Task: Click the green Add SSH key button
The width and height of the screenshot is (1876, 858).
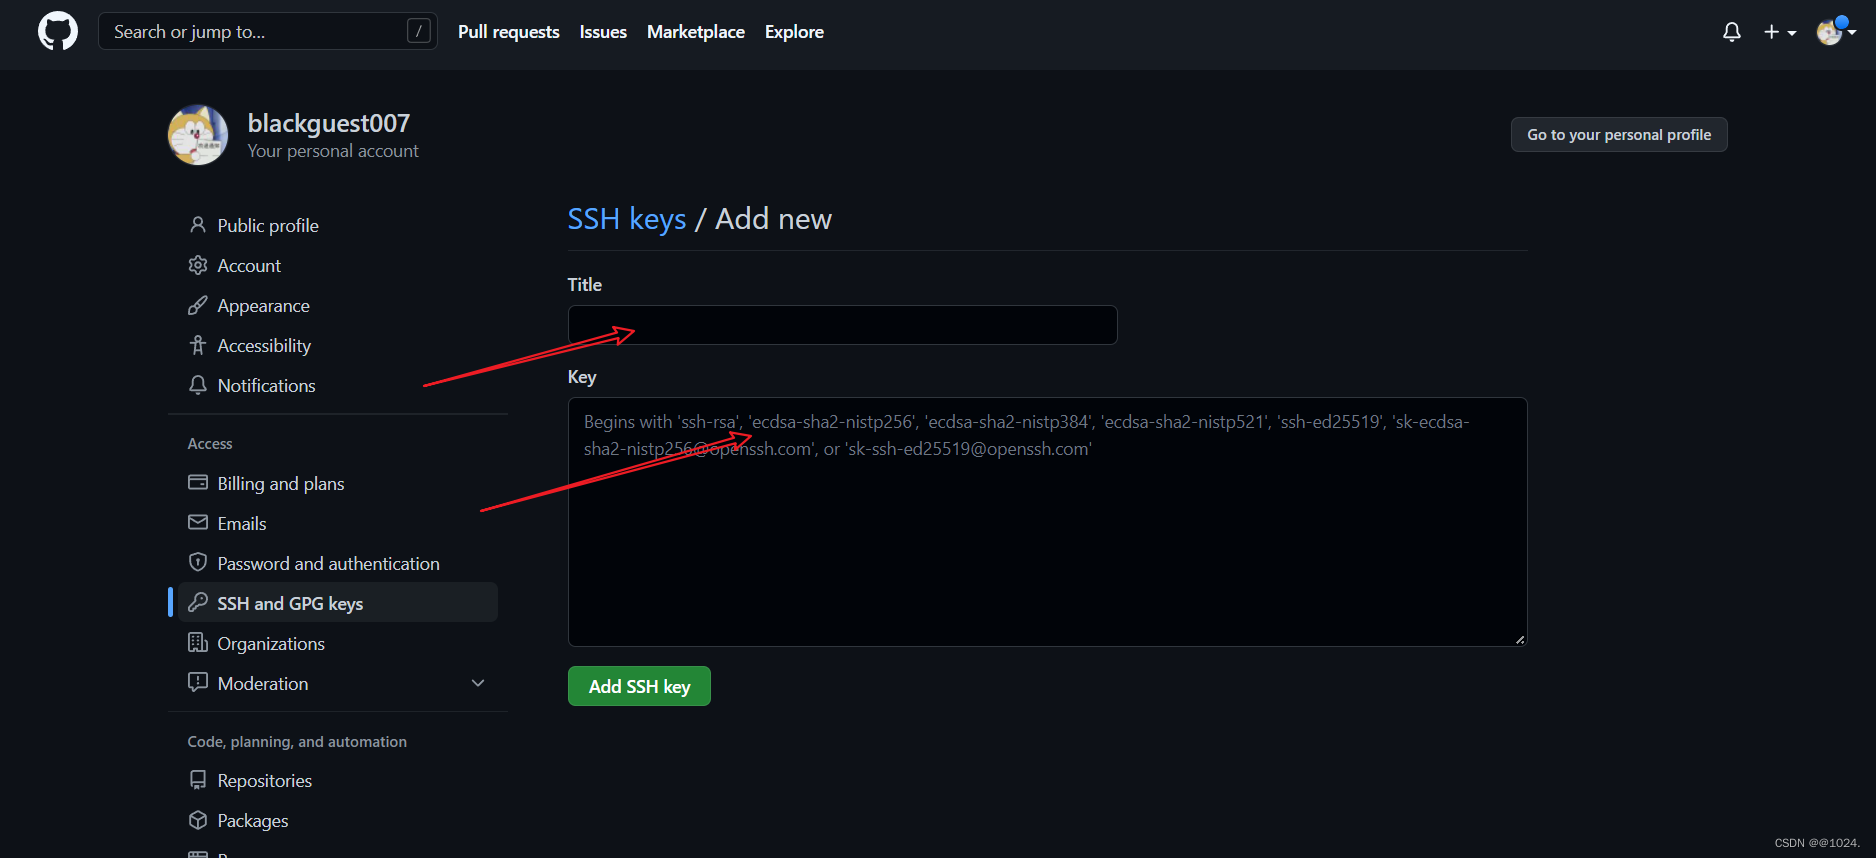Action: click(x=639, y=686)
